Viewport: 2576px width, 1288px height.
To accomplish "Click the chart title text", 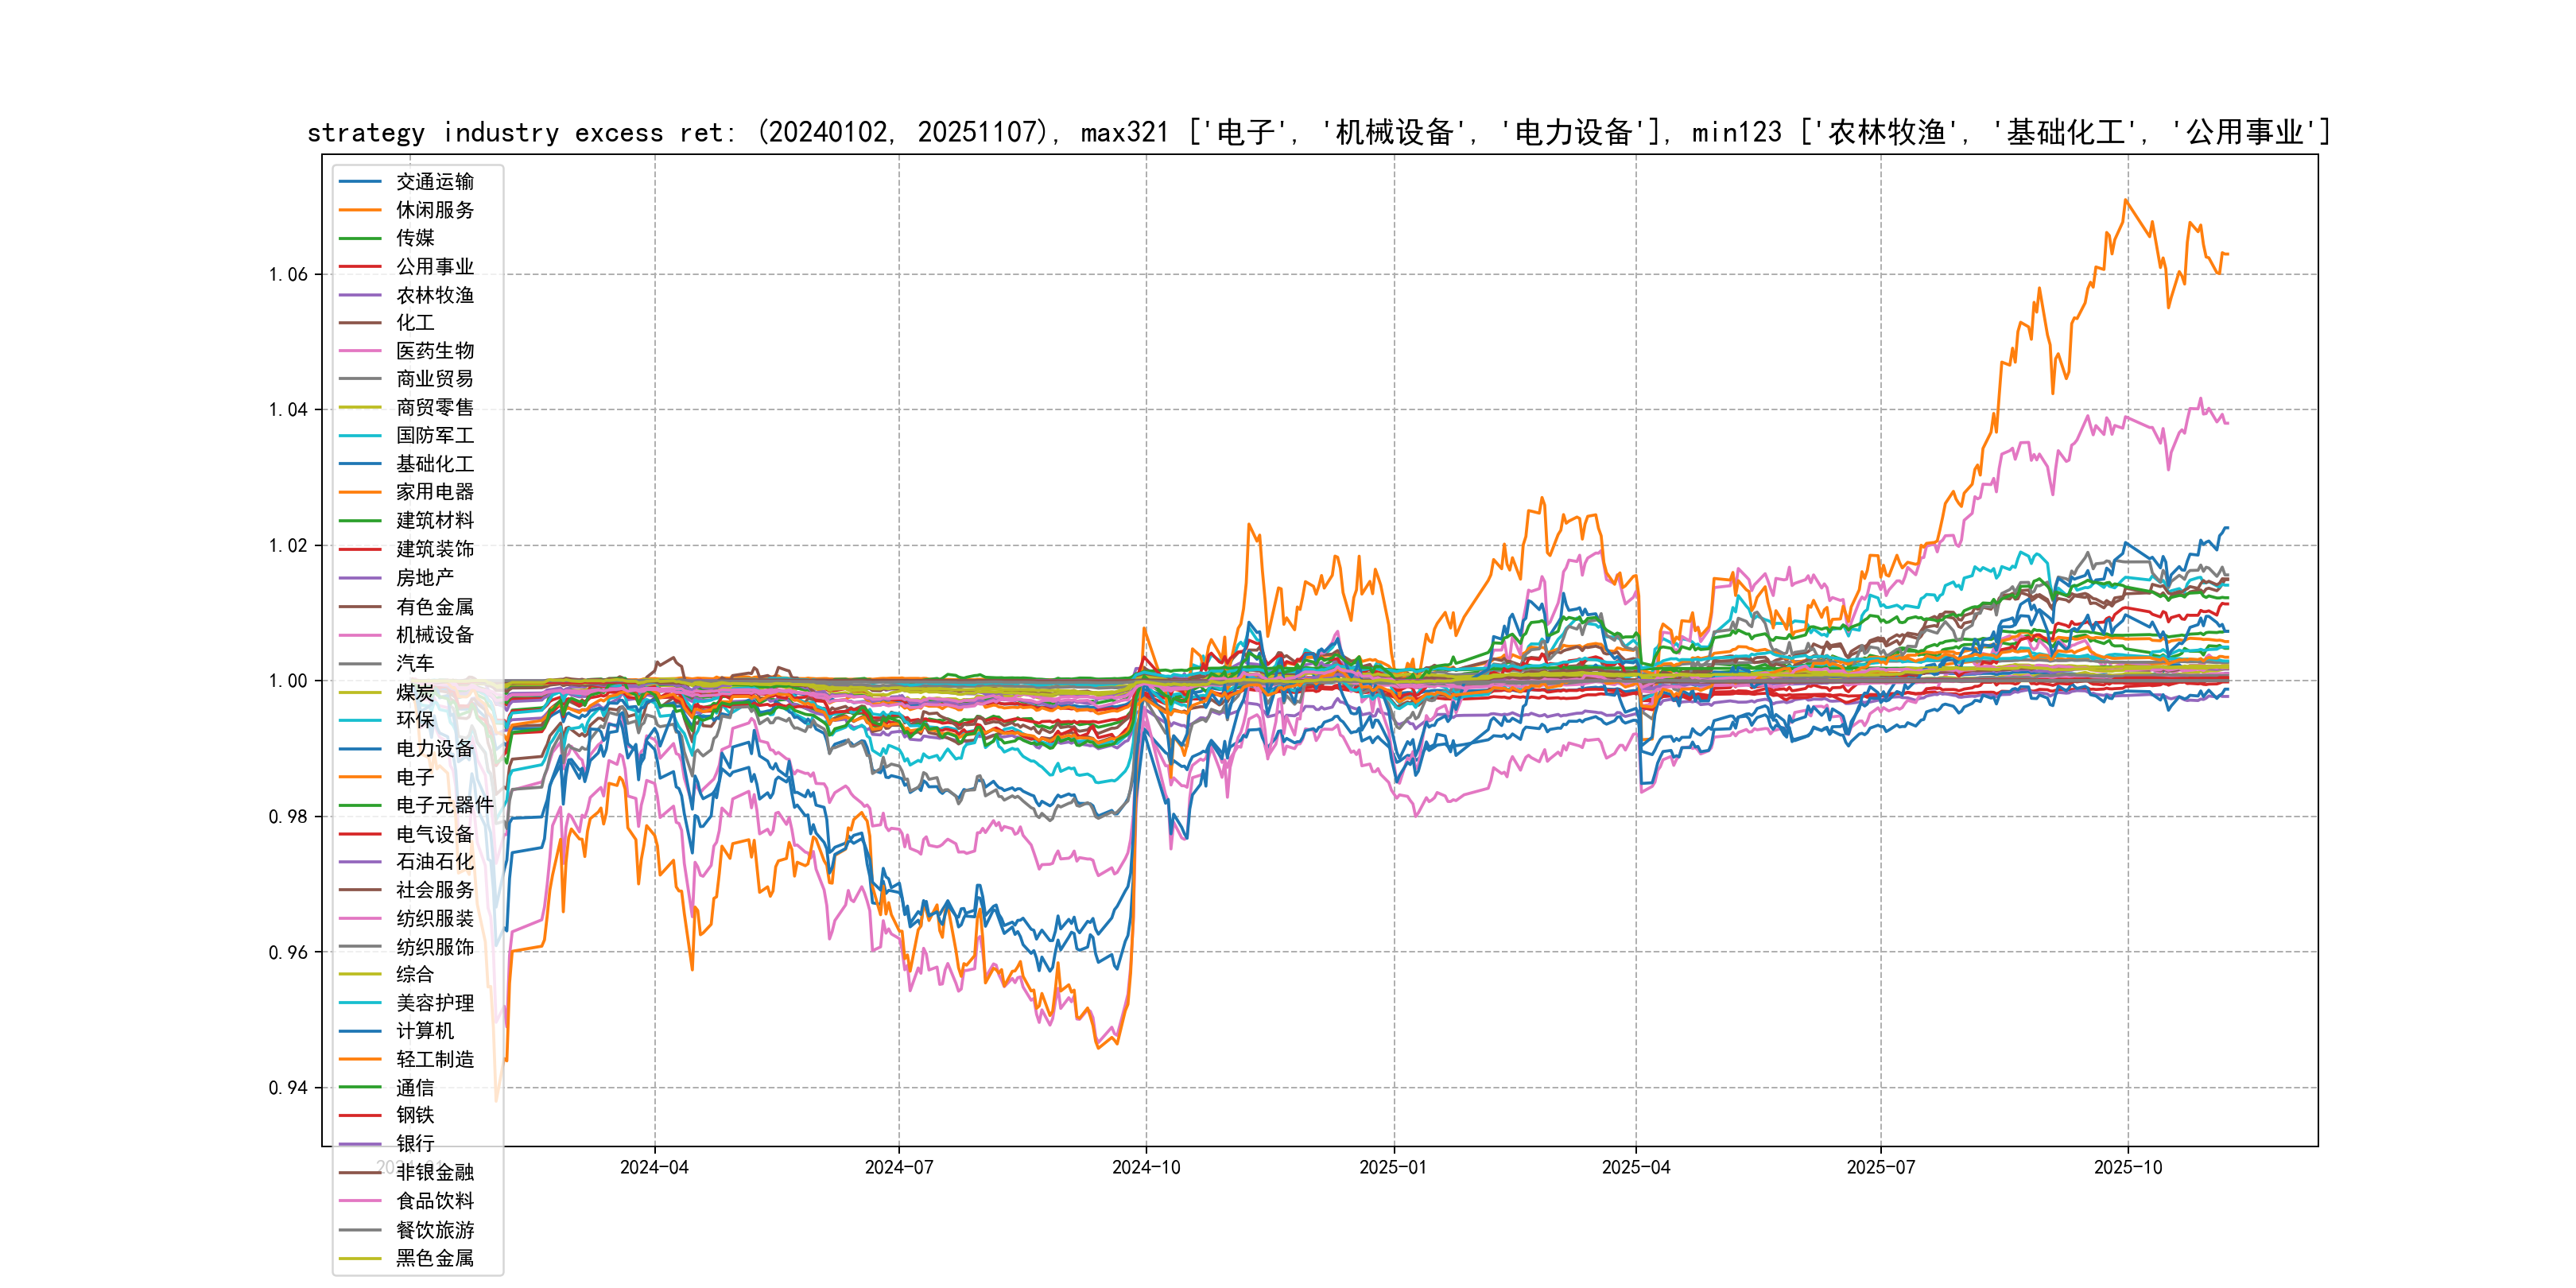I will [1318, 132].
